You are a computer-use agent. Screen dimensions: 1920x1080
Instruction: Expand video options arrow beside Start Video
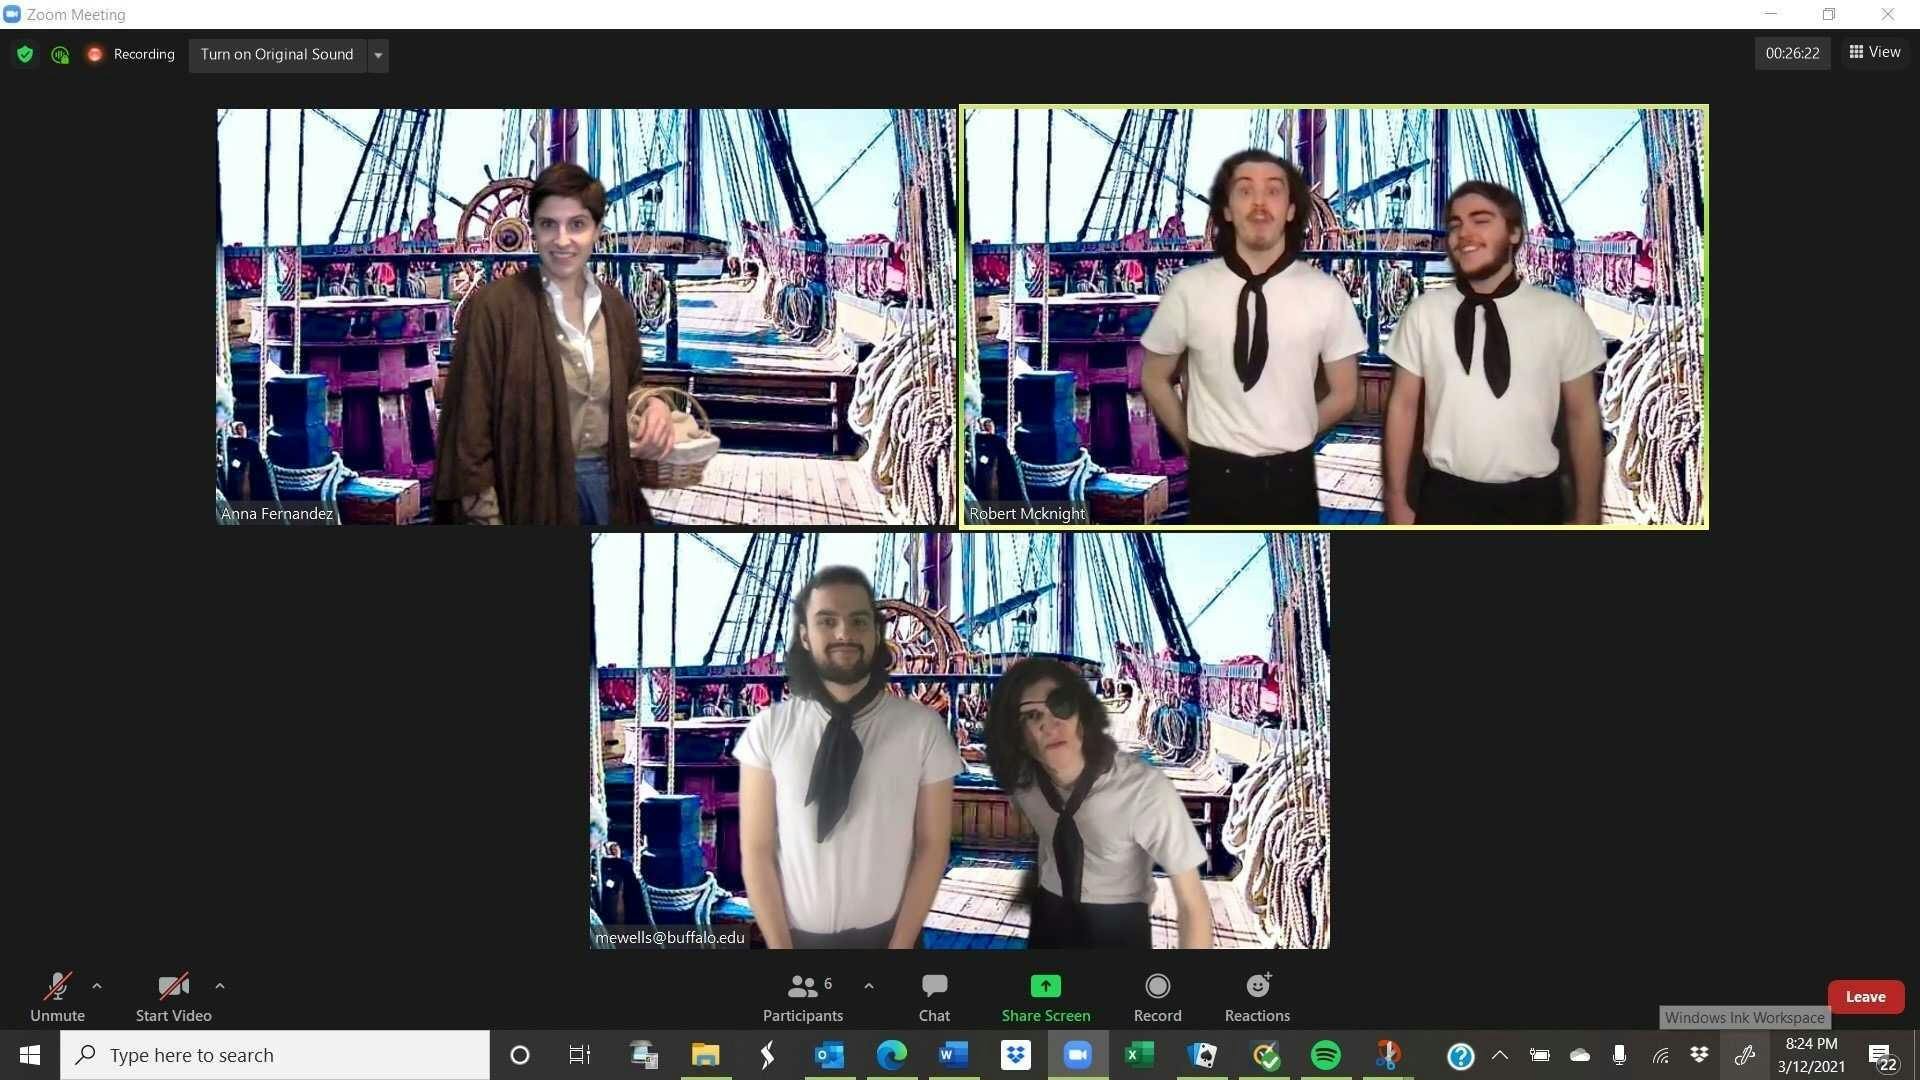pos(220,986)
